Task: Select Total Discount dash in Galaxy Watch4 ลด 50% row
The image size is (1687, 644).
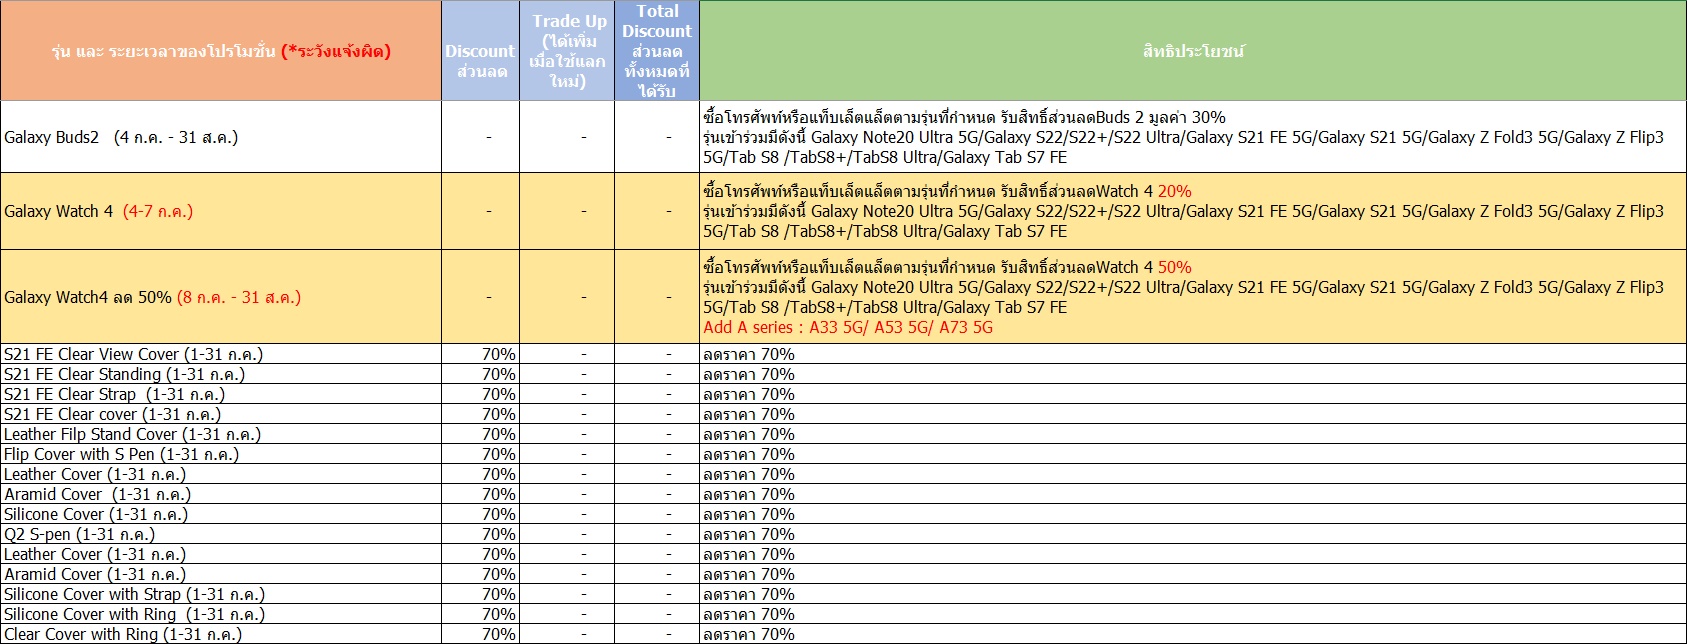Action: (657, 297)
